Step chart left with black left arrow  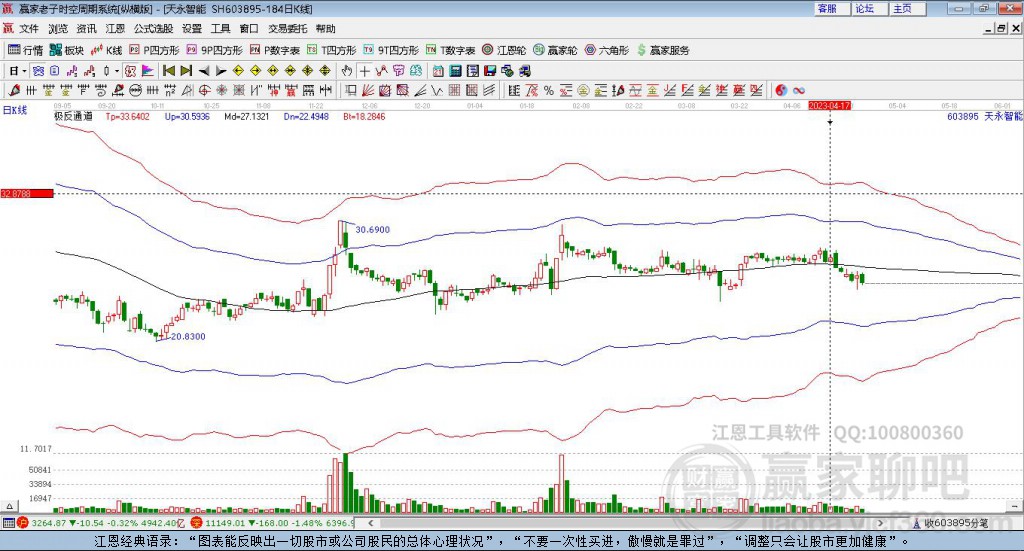tap(204, 71)
